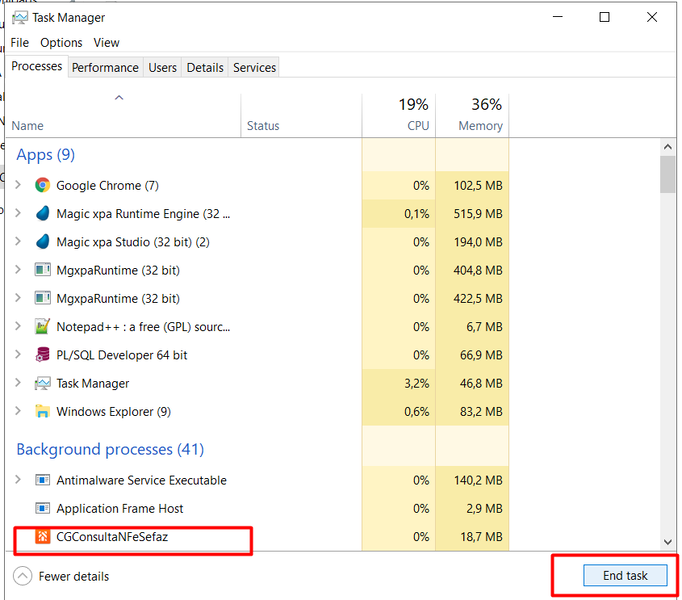Viewport: 682px width, 600px height.
Task: Click the Magic xpa Runtime Engine icon
Action: (x=42, y=214)
